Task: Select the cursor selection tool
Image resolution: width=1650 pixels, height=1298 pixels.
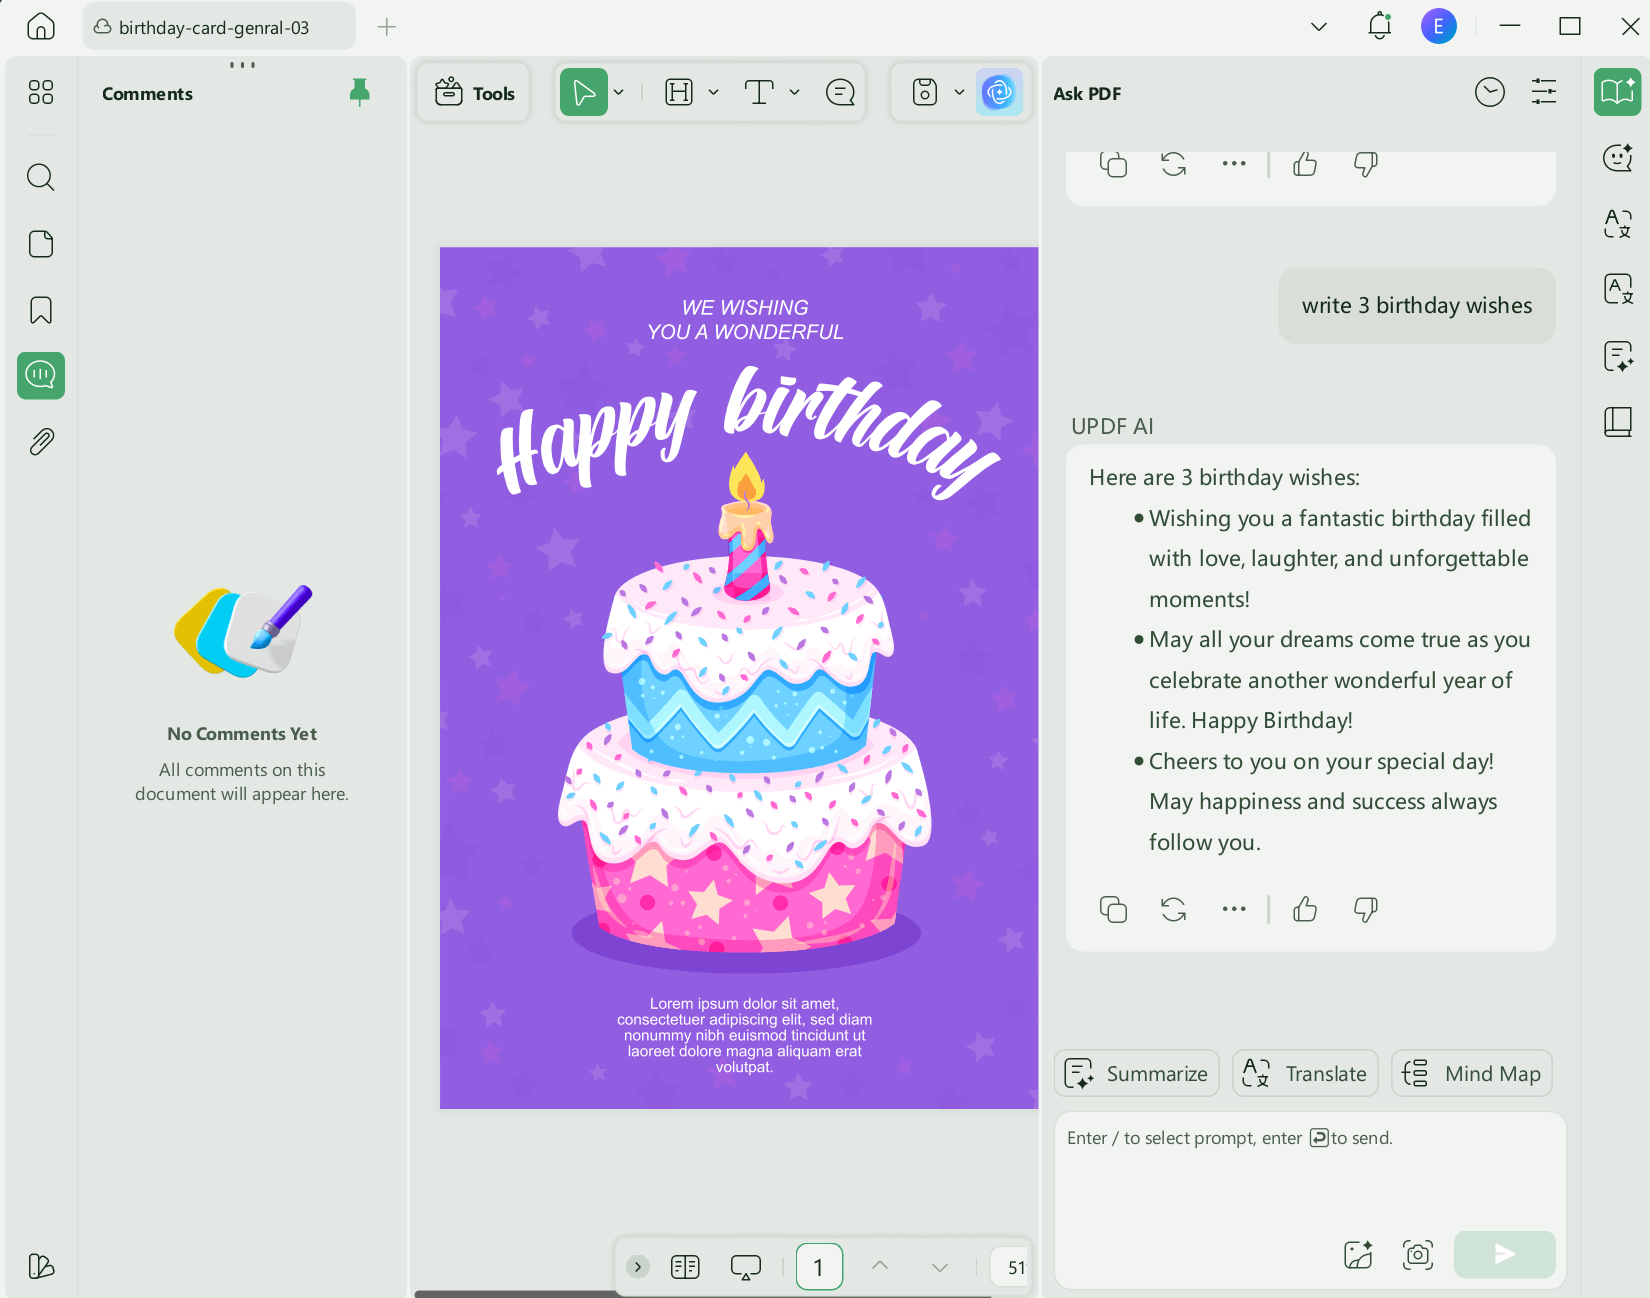Action: 584,93
